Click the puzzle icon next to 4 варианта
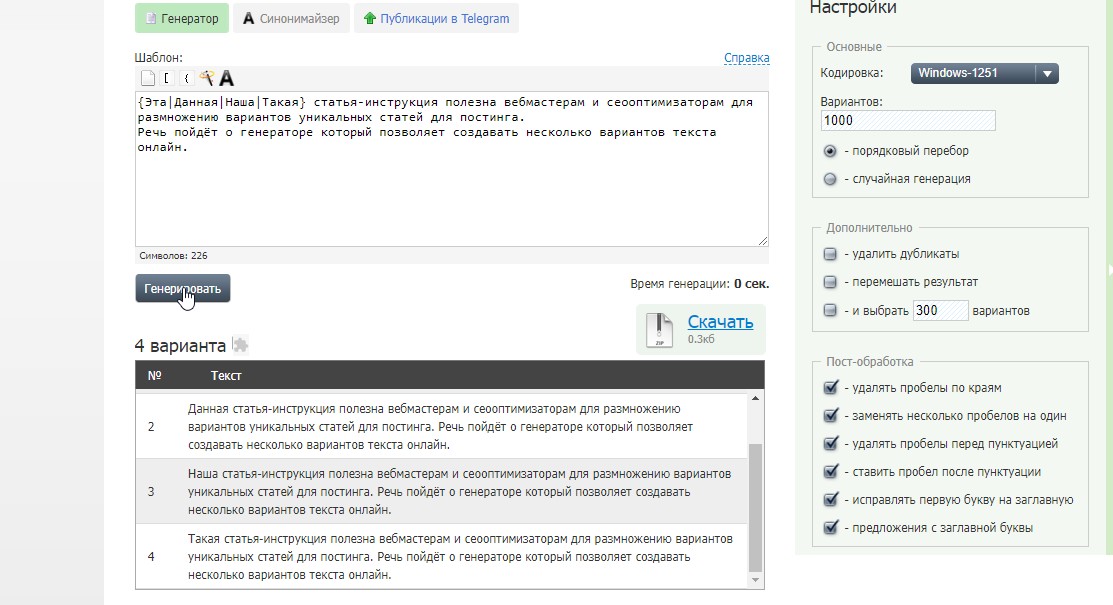This screenshot has width=1113, height=605. [240, 345]
